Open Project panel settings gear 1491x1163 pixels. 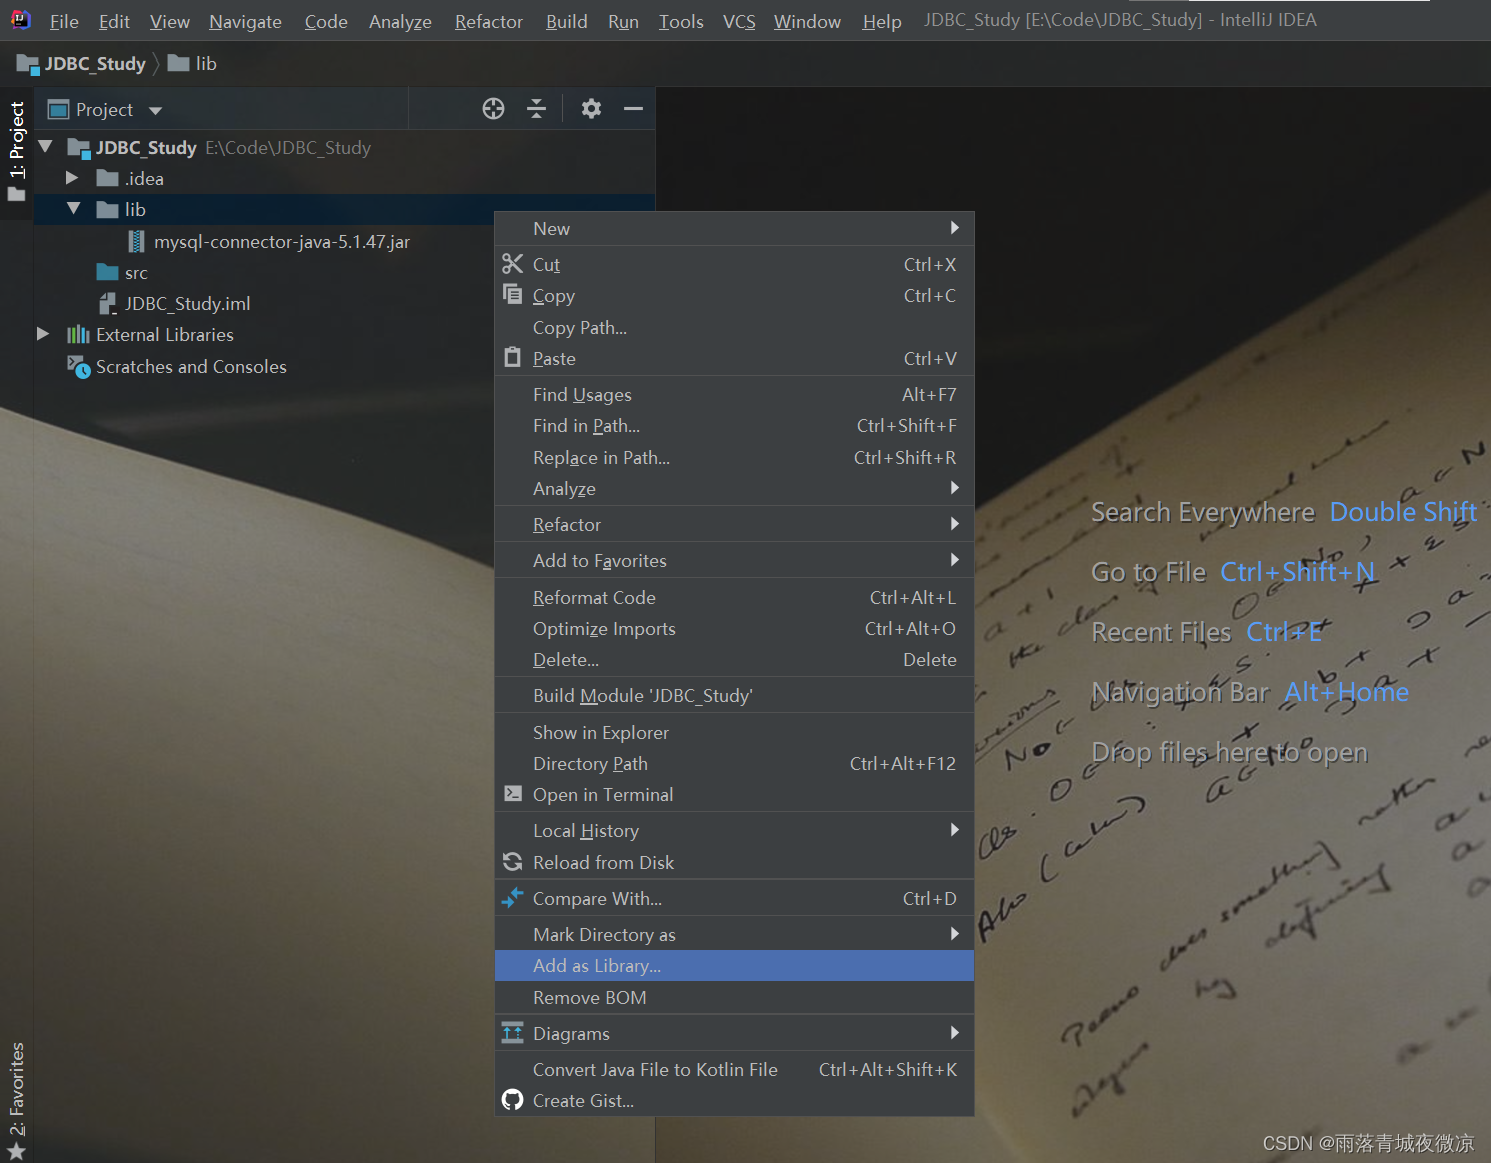click(x=591, y=109)
